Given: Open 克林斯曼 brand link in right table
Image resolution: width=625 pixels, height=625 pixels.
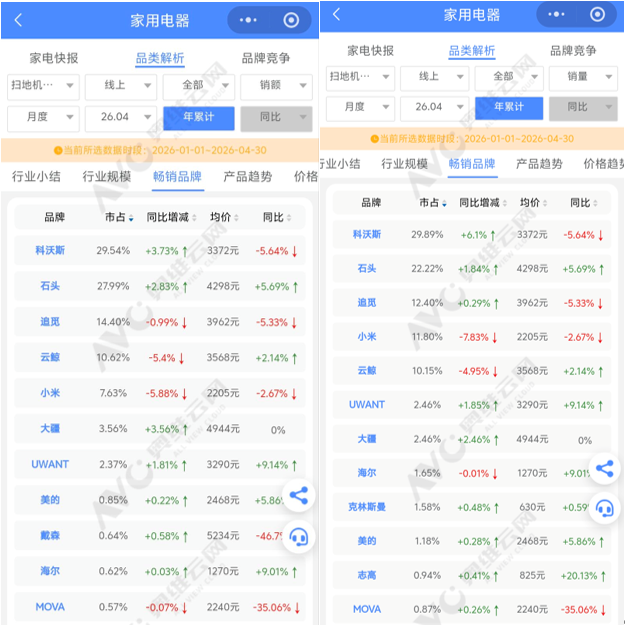Looking at the screenshot, I should (367, 507).
